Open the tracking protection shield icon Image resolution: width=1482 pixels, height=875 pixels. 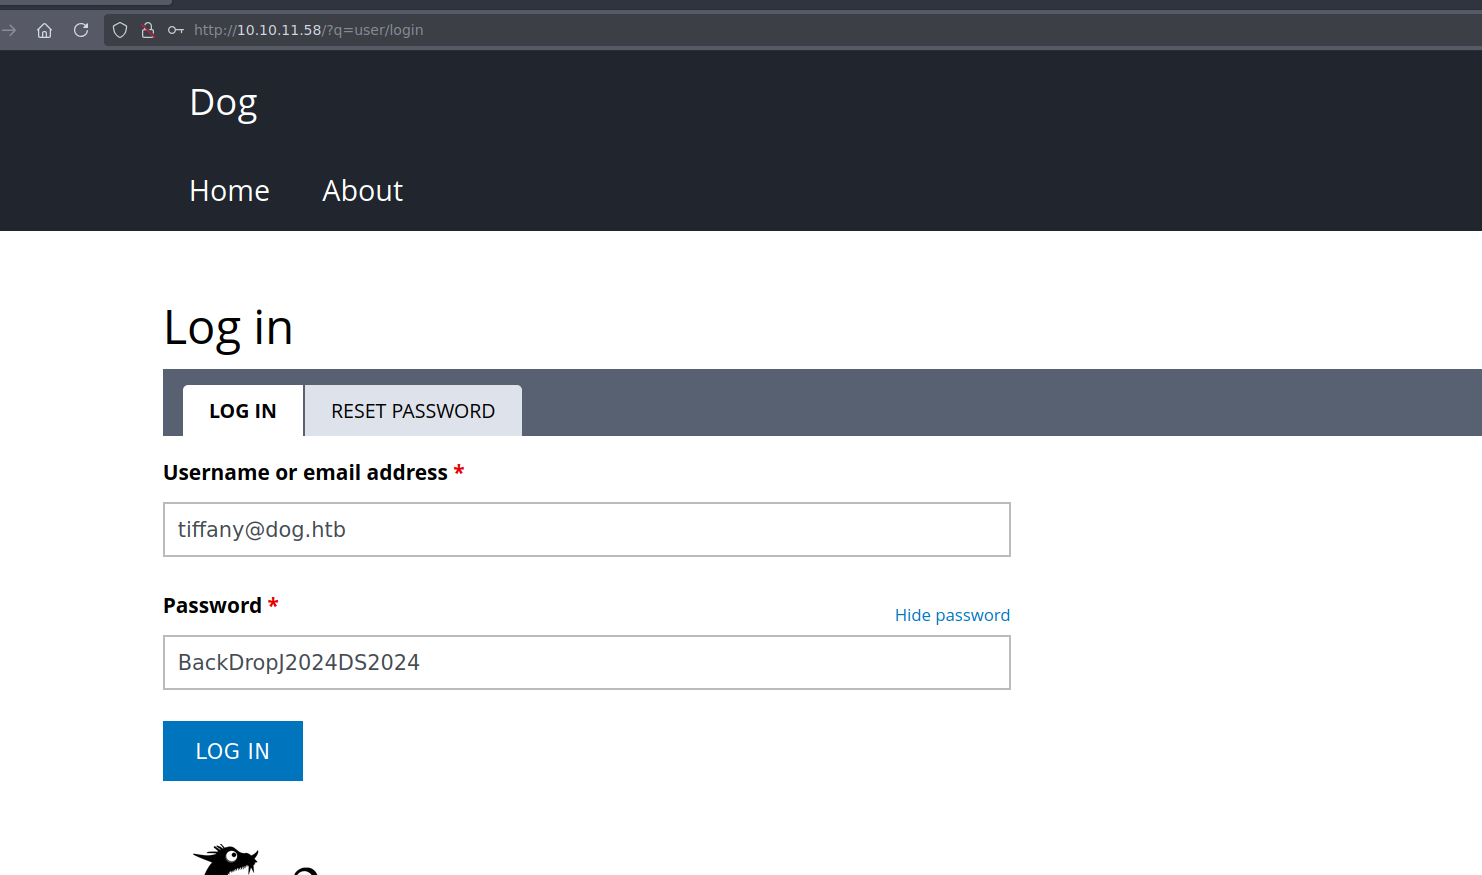coord(120,30)
